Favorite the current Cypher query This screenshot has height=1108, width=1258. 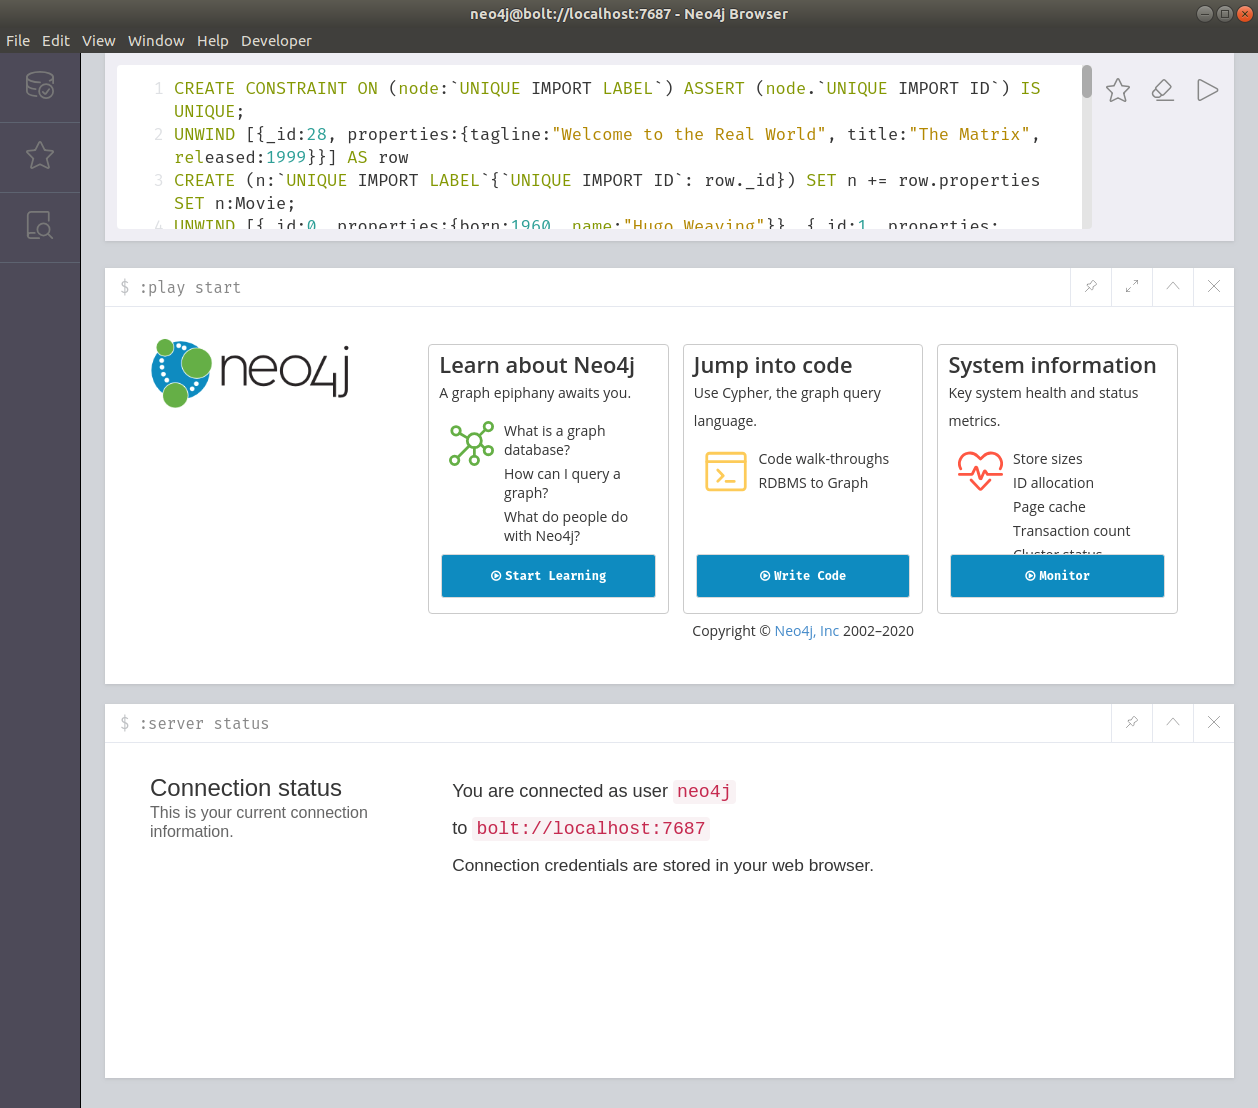1117,89
